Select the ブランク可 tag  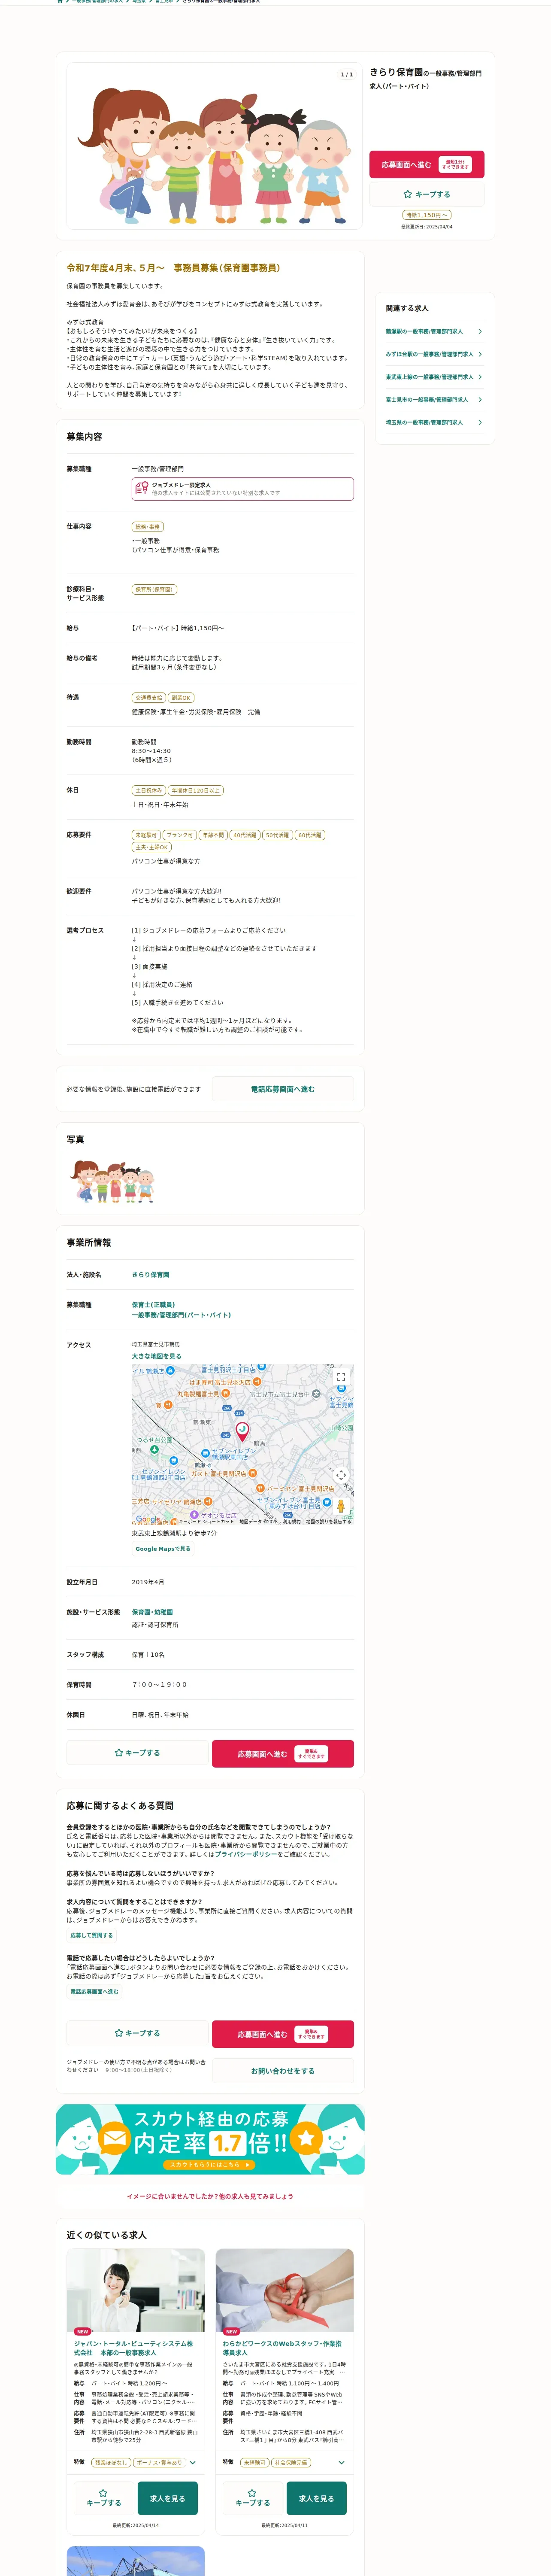coord(180,835)
